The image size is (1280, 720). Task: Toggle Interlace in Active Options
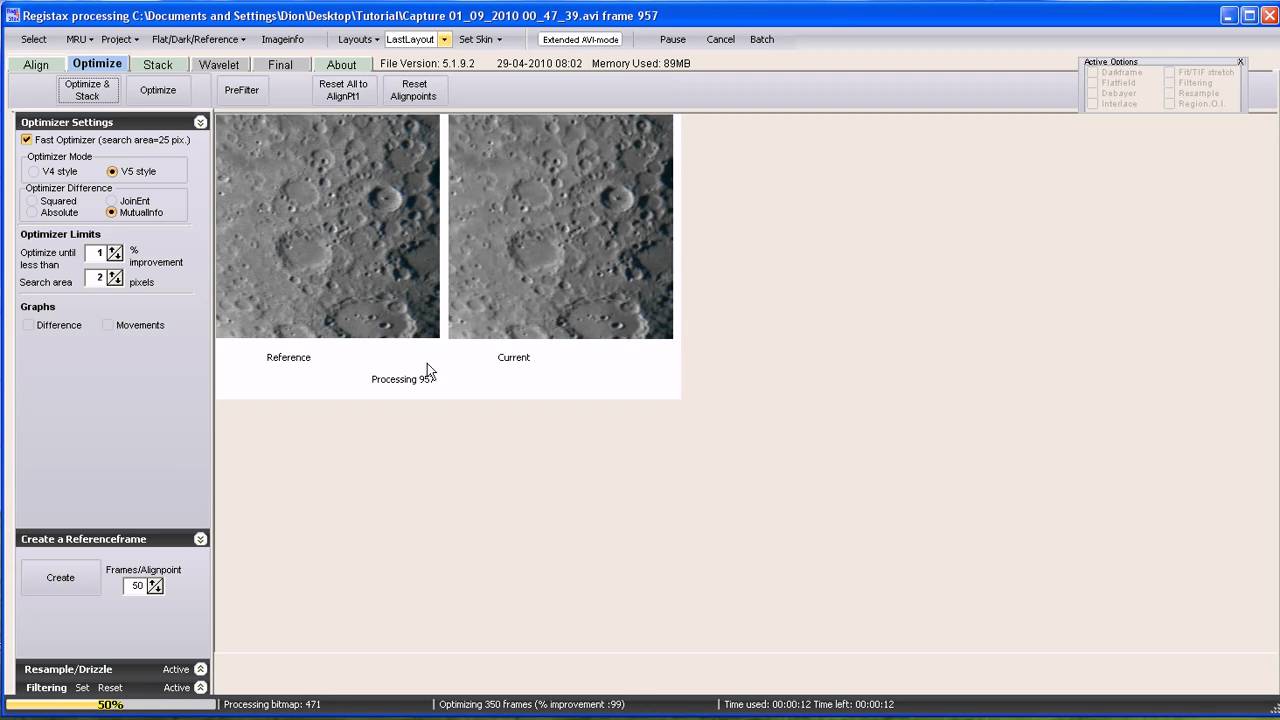pyautogui.click(x=1093, y=104)
